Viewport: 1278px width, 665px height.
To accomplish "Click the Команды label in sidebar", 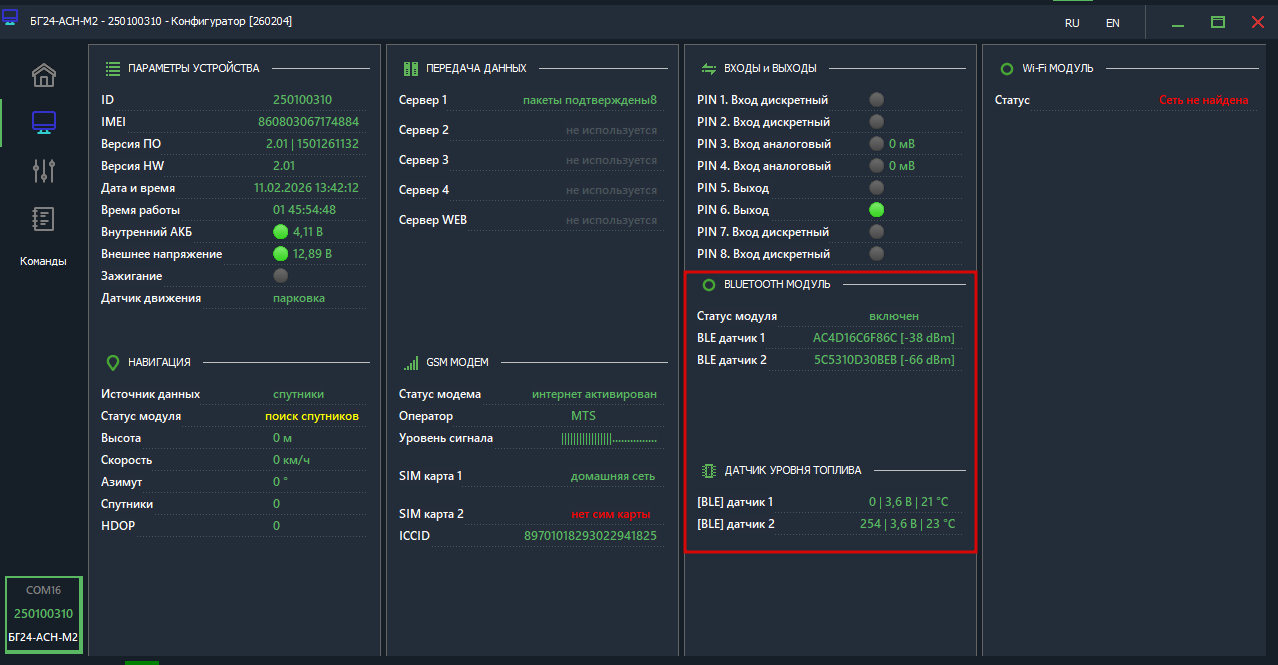I will (x=44, y=262).
